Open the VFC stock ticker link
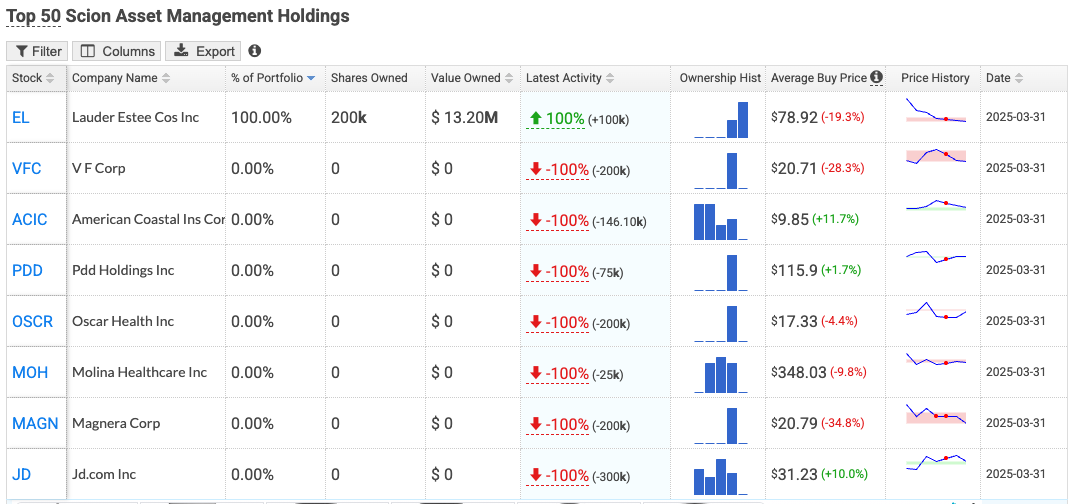1078x504 pixels. point(27,168)
